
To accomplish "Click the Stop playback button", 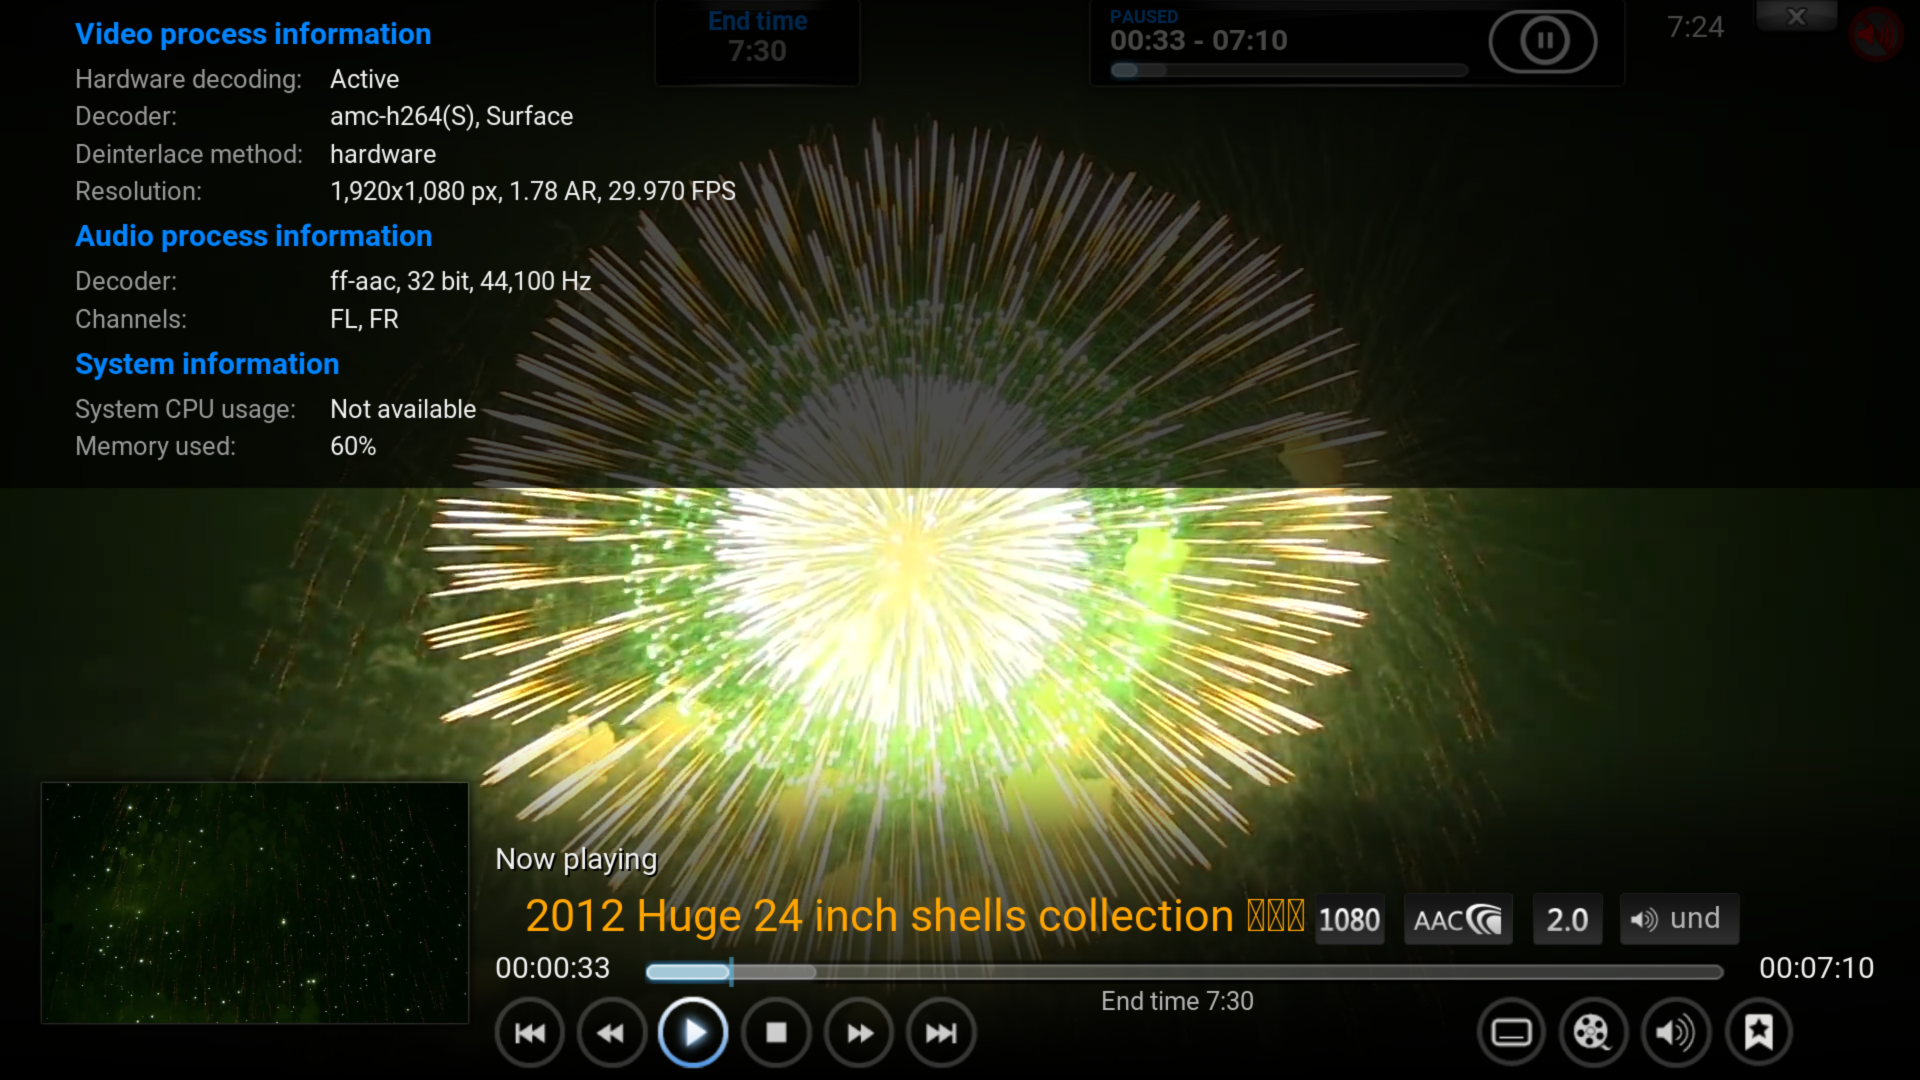I will point(776,1033).
